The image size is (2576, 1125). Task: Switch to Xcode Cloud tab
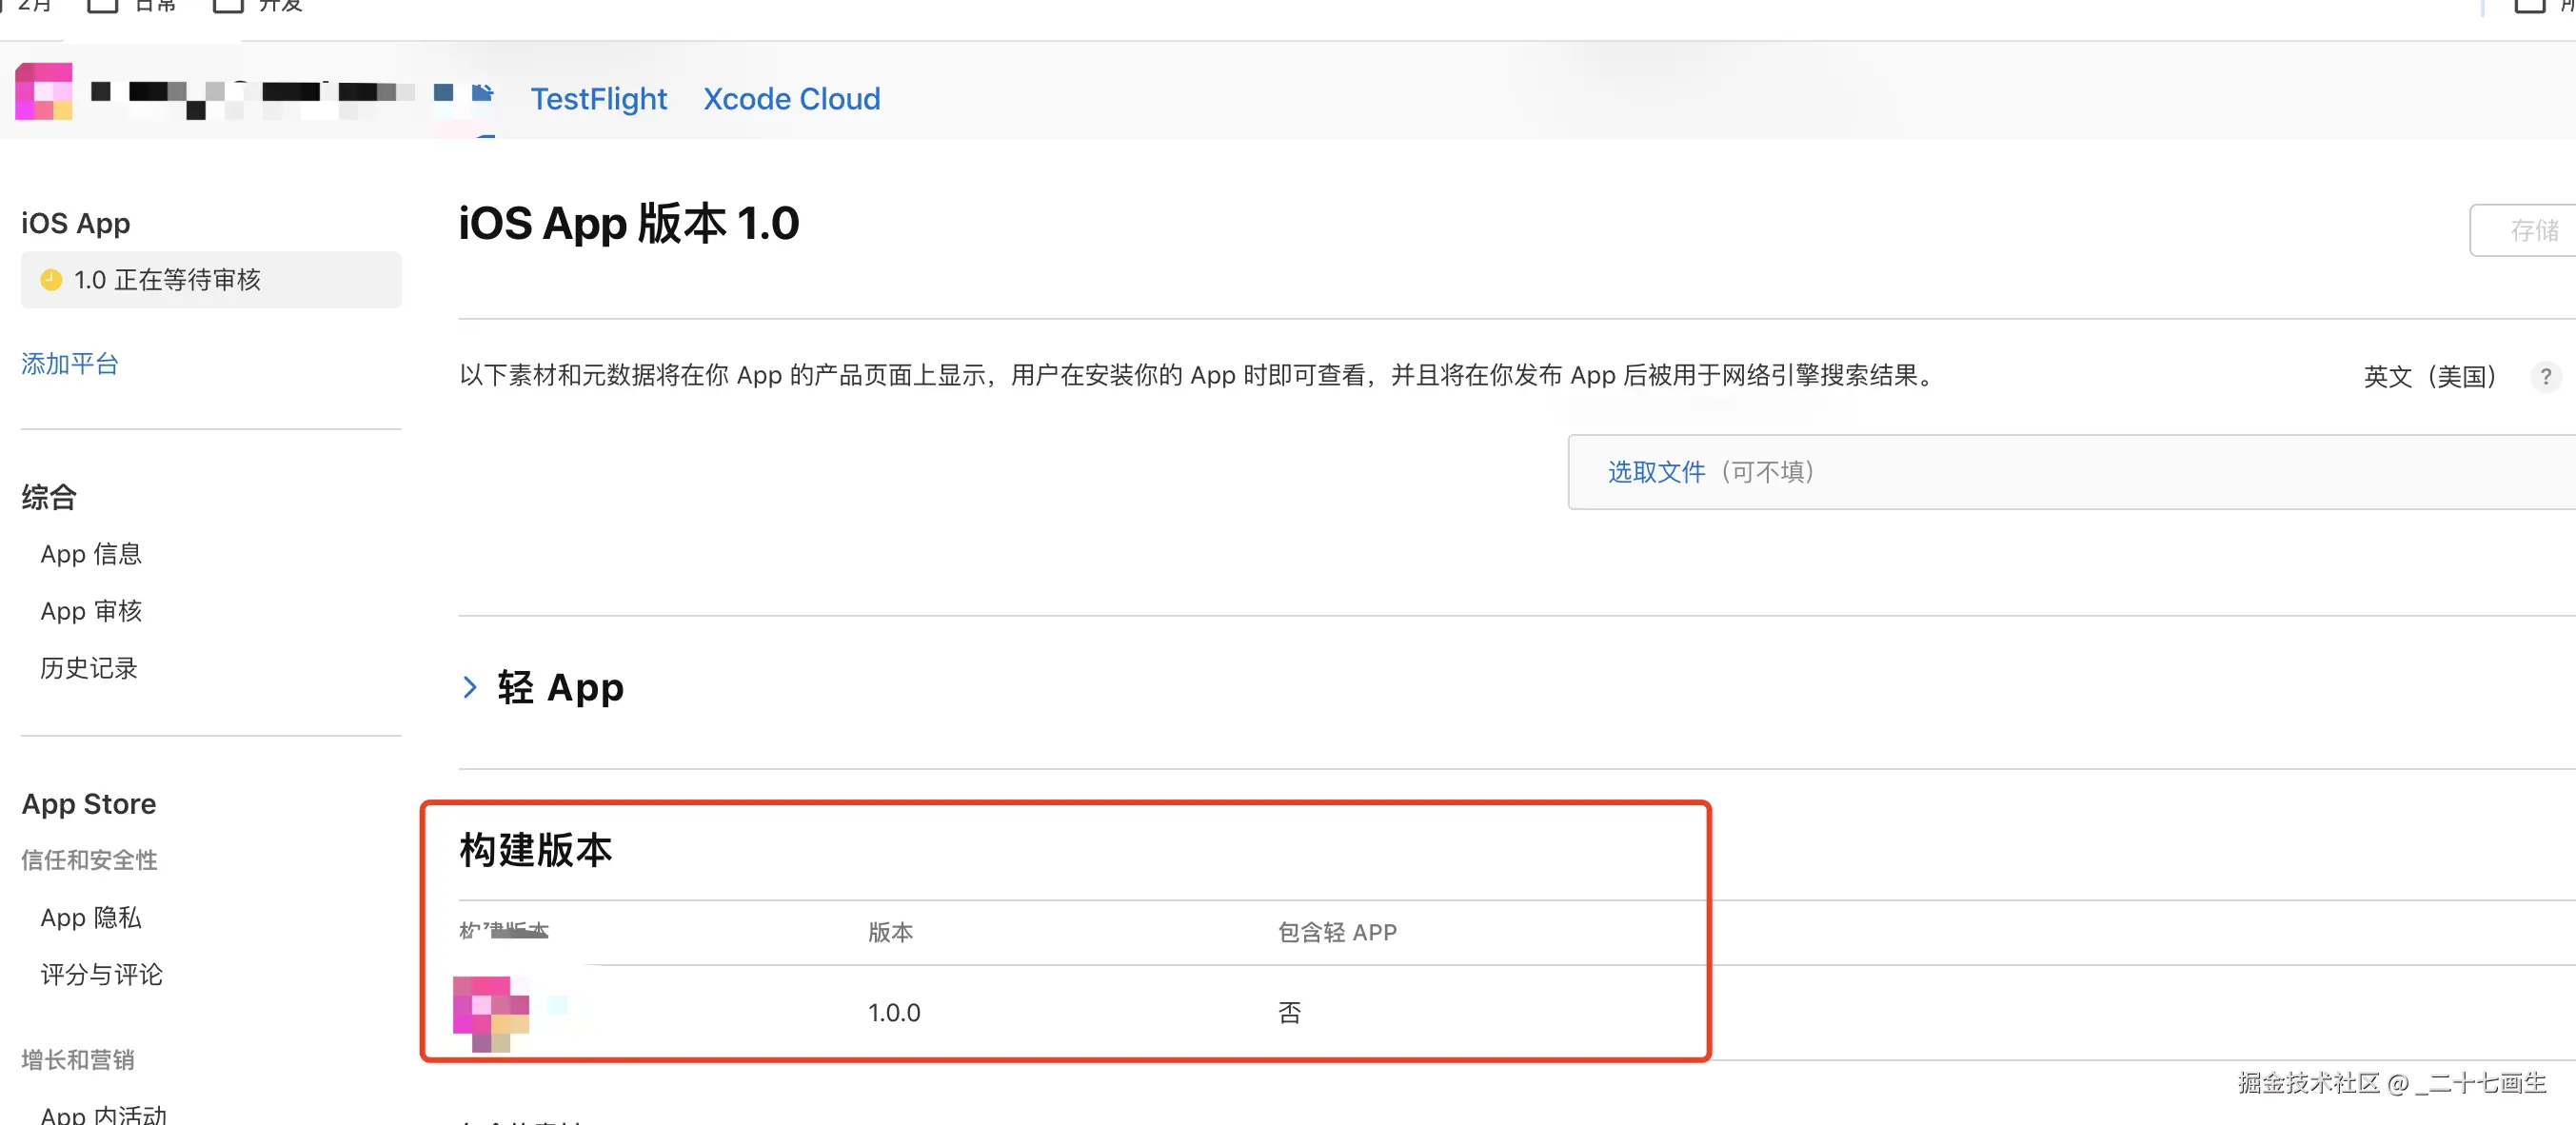[791, 99]
